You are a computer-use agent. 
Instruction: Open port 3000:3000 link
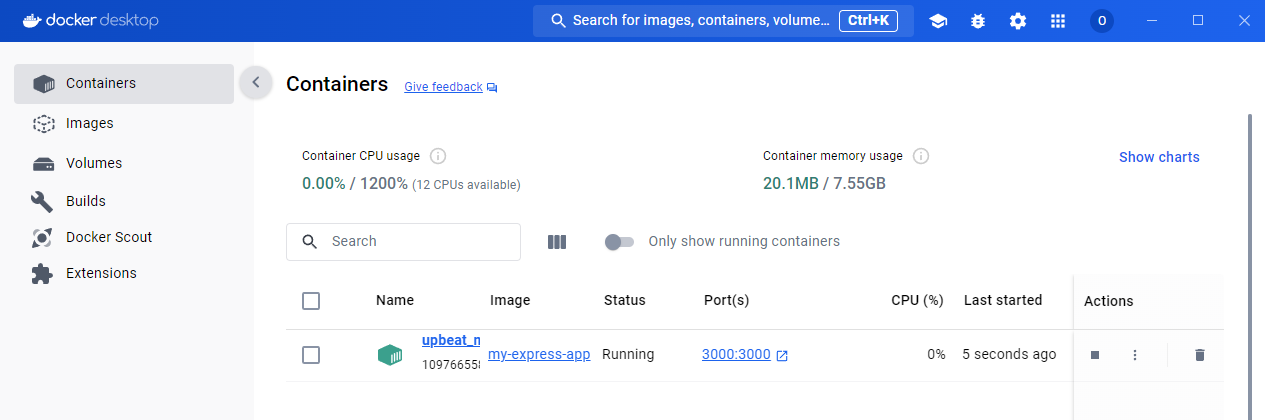(x=736, y=354)
